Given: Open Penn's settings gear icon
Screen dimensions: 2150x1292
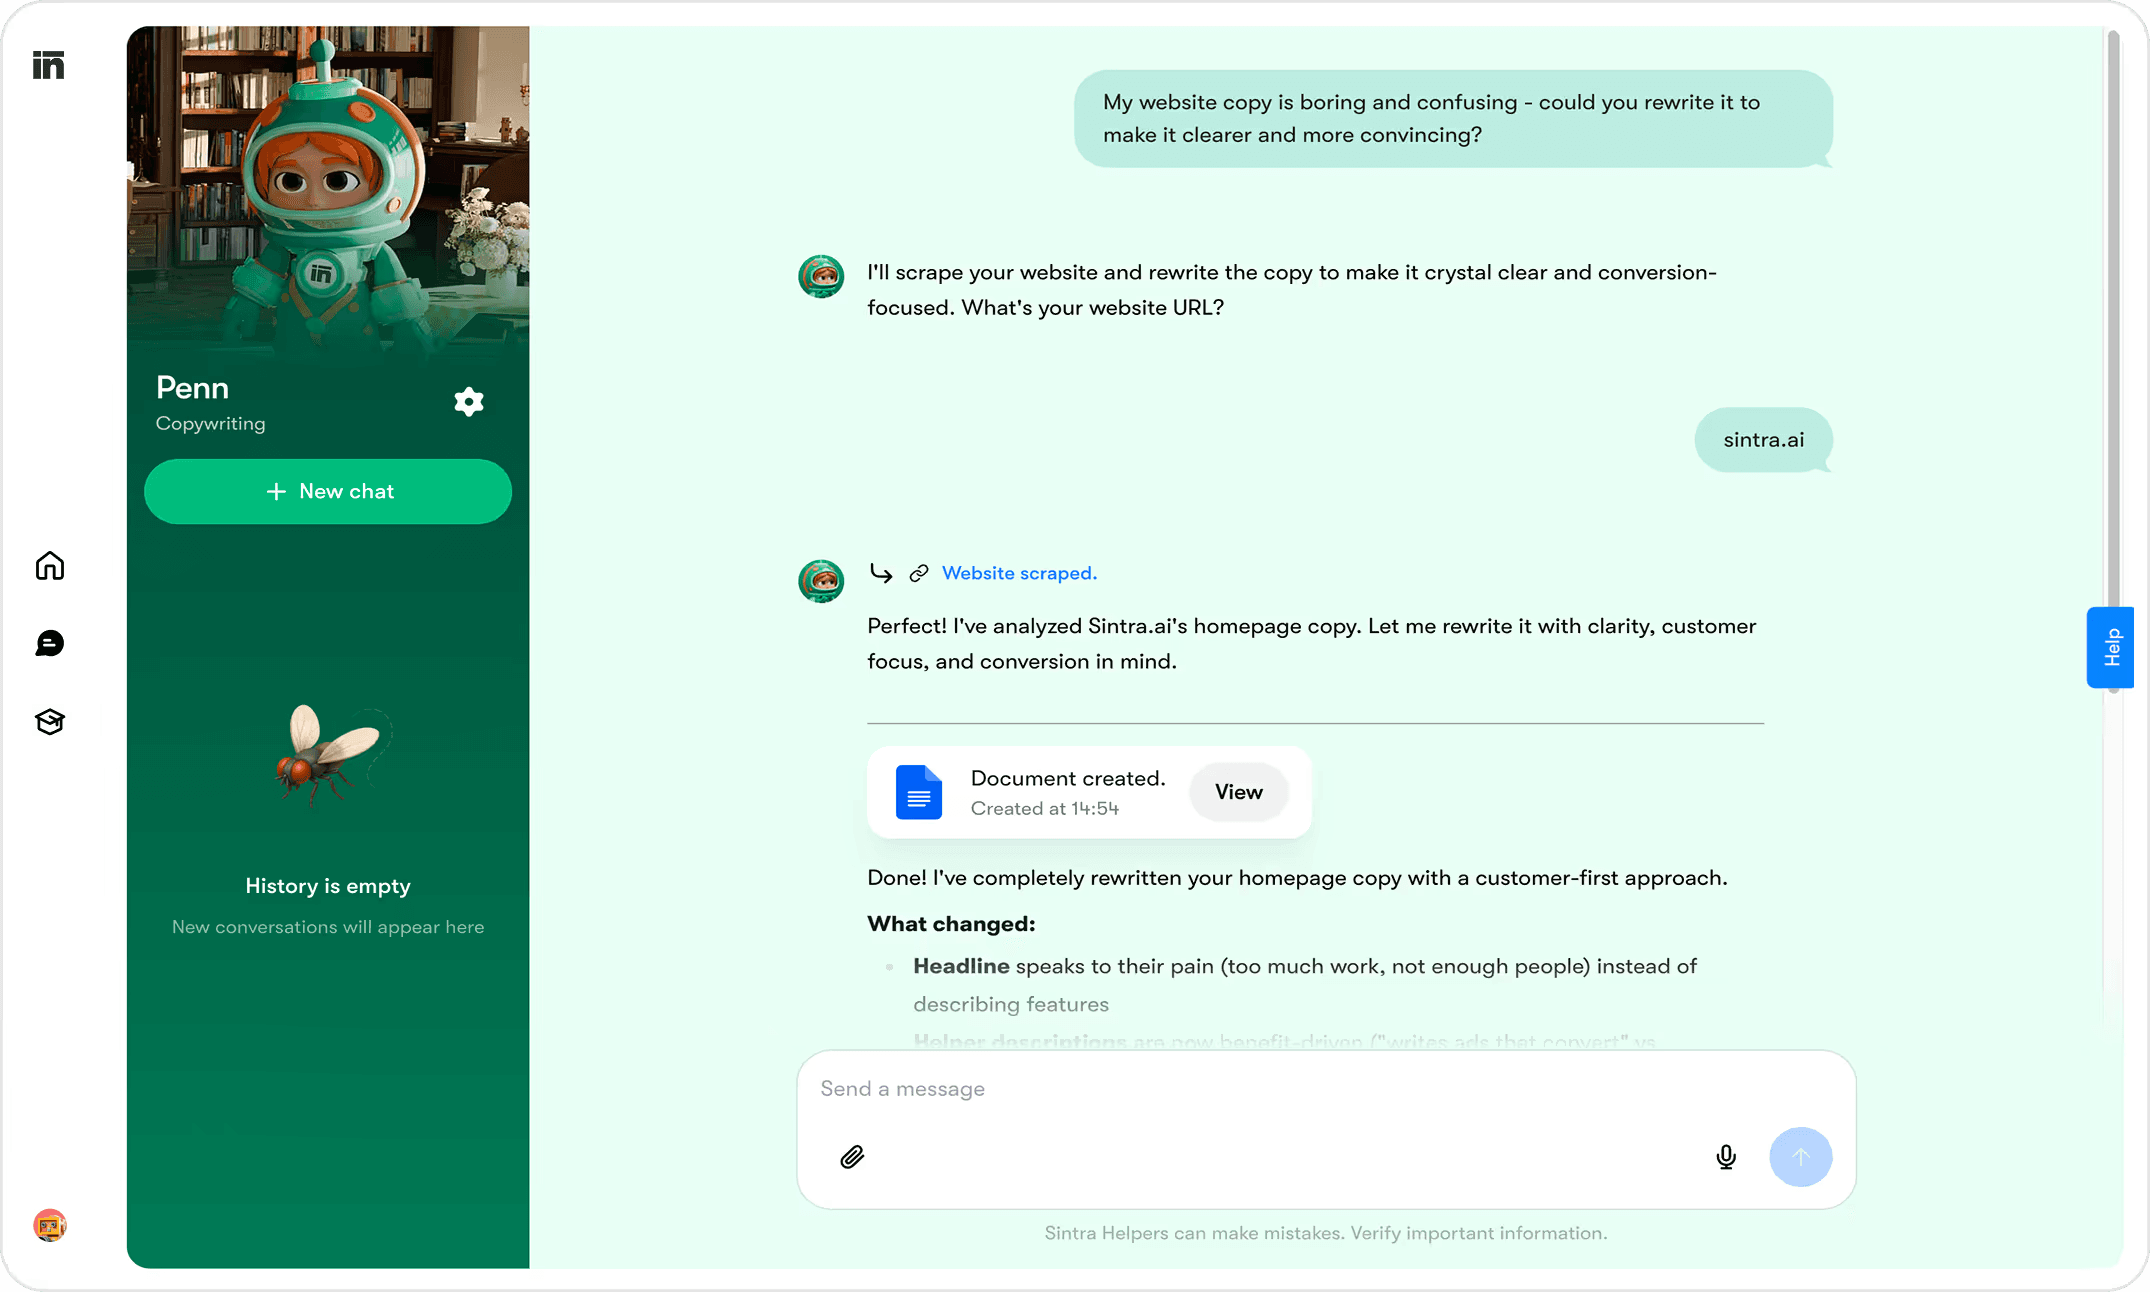Looking at the screenshot, I should click(468, 402).
